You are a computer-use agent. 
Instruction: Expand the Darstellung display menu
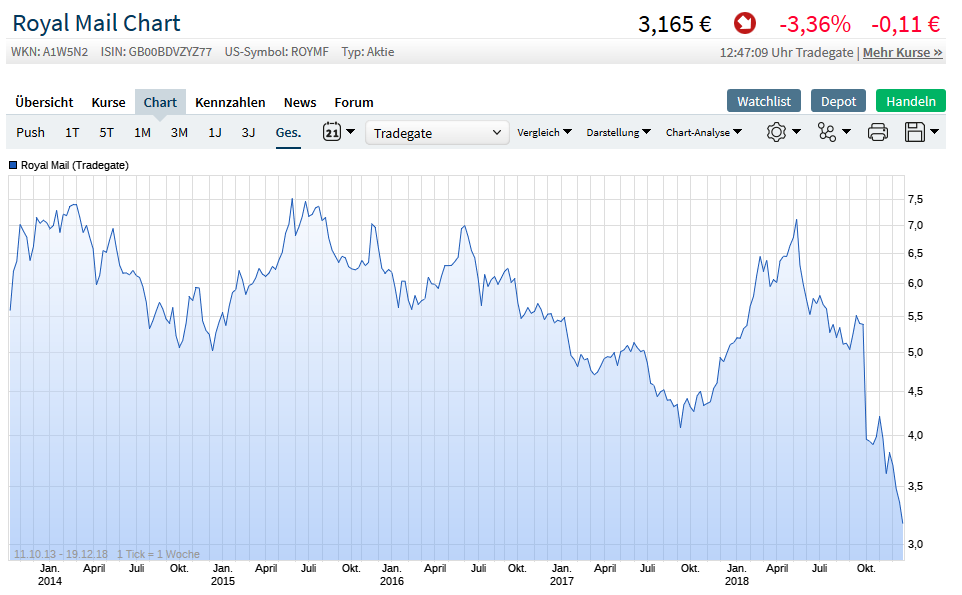click(618, 132)
